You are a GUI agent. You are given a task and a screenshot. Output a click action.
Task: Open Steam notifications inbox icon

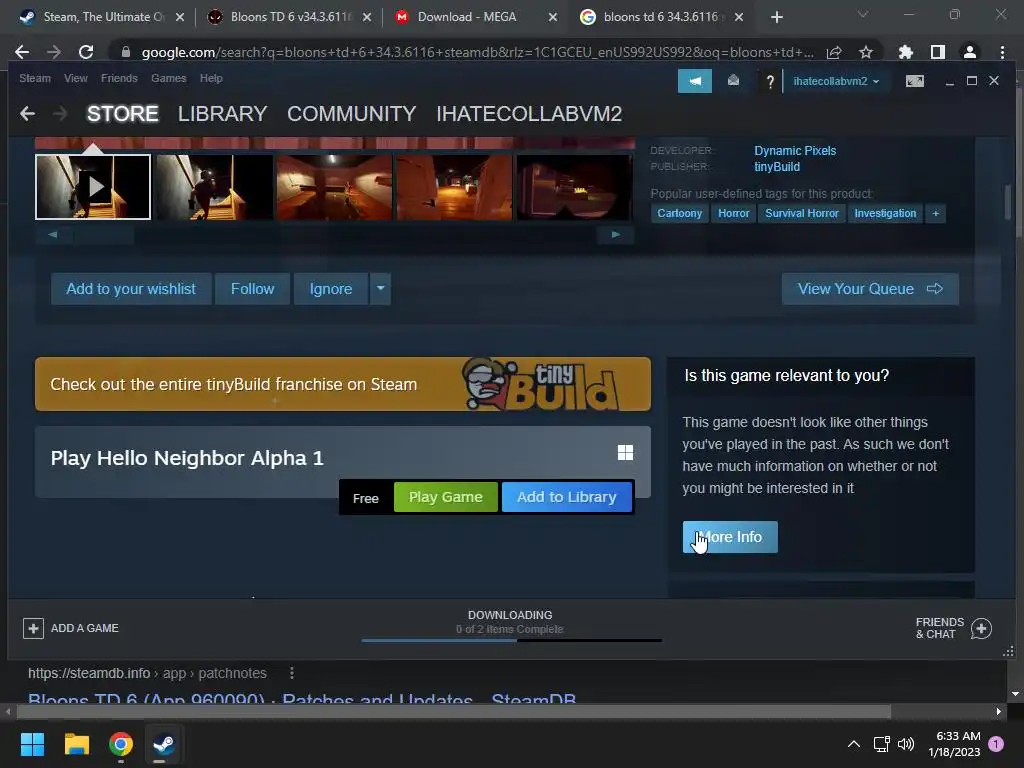point(733,80)
